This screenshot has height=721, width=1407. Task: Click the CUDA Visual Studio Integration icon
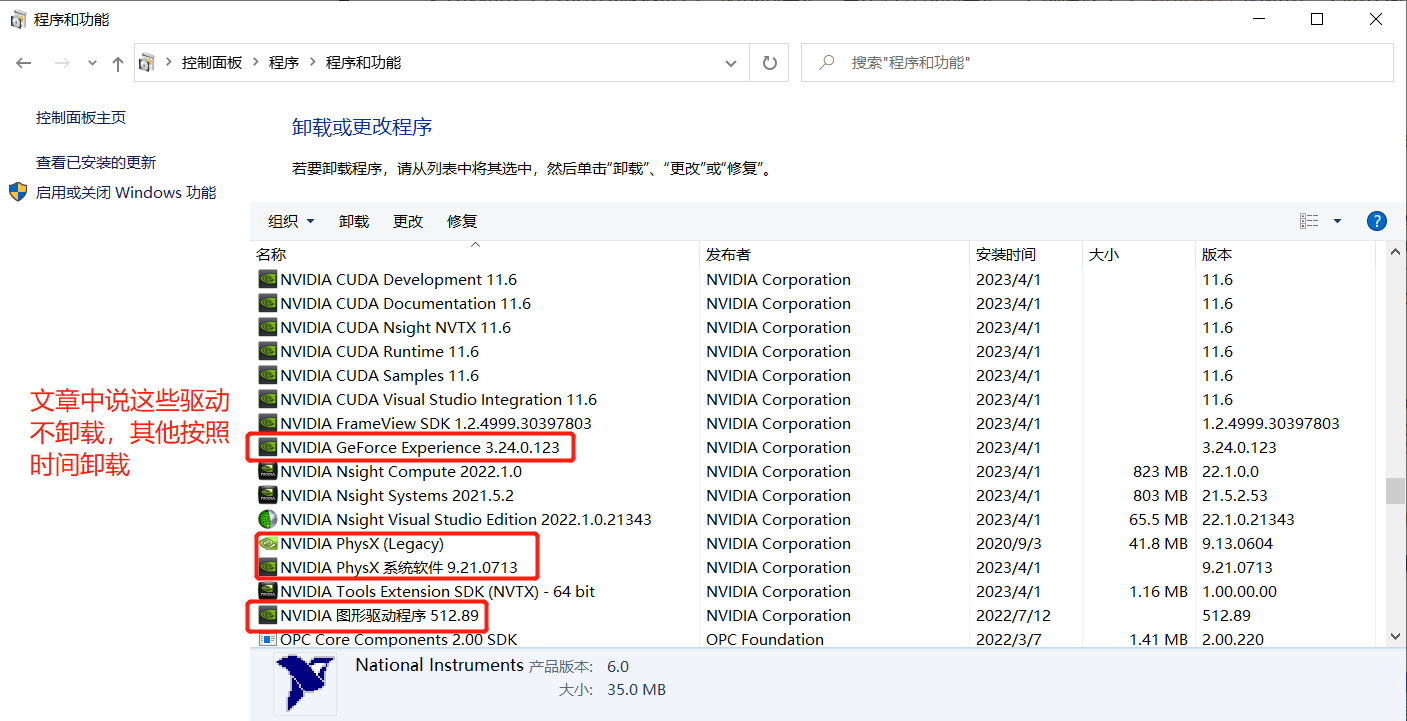pyautogui.click(x=267, y=400)
